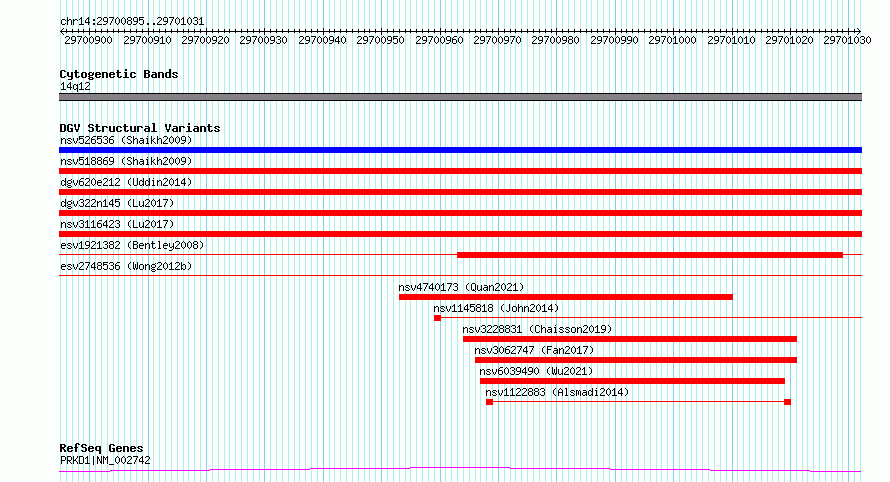Click the nsv3228831 (Chaisson2019) label
The width and height of the screenshot is (890, 482).
(537, 329)
